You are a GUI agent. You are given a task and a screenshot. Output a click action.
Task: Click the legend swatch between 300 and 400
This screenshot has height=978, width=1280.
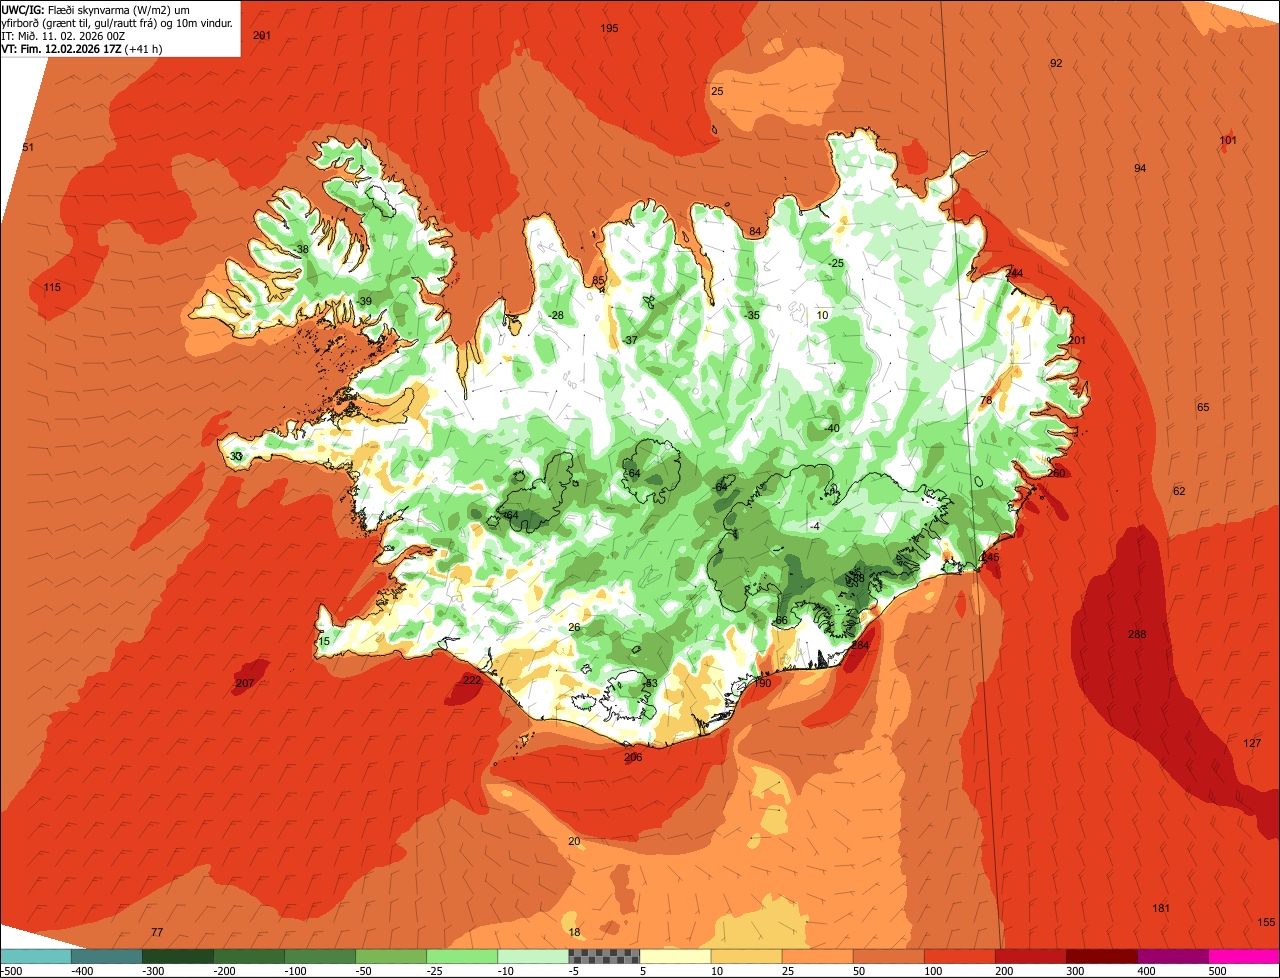(1101, 956)
